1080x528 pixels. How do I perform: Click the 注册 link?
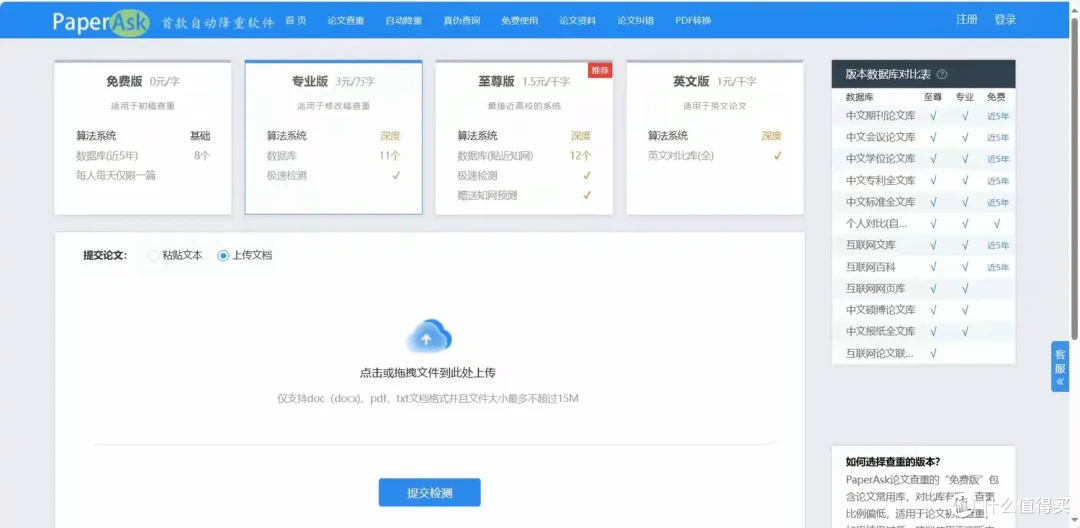(x=966, y=19)
